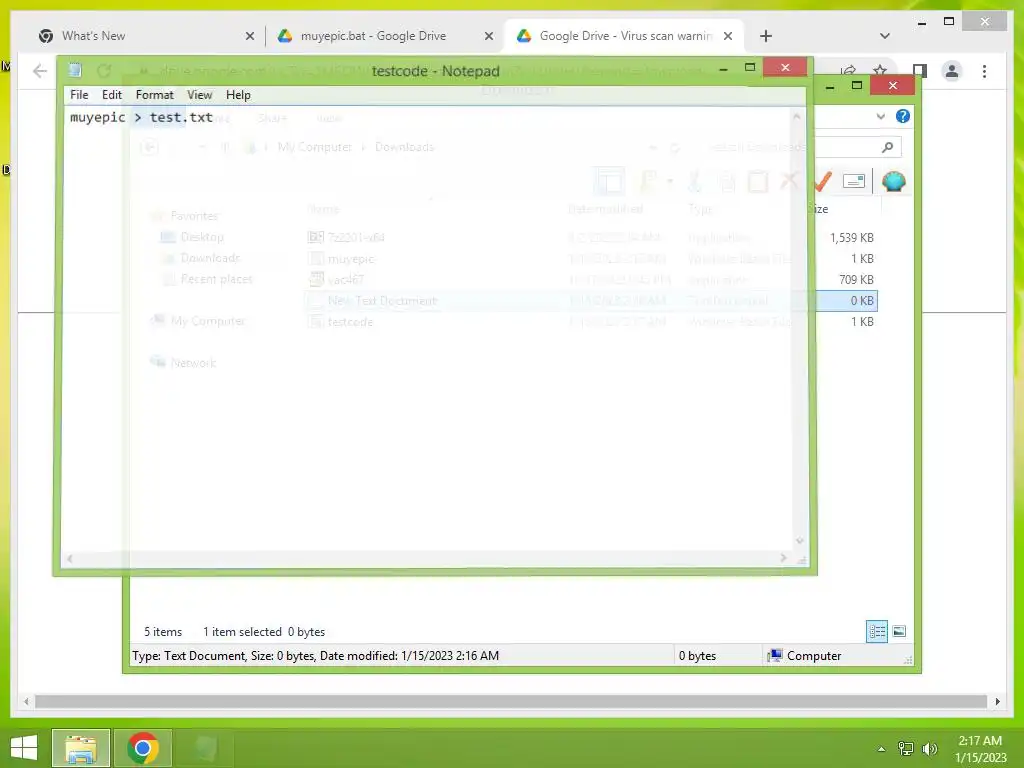Minimize the Chrome window
Image resolution: width=1024 pixels, height=768 pixels.
coord(921,22)
